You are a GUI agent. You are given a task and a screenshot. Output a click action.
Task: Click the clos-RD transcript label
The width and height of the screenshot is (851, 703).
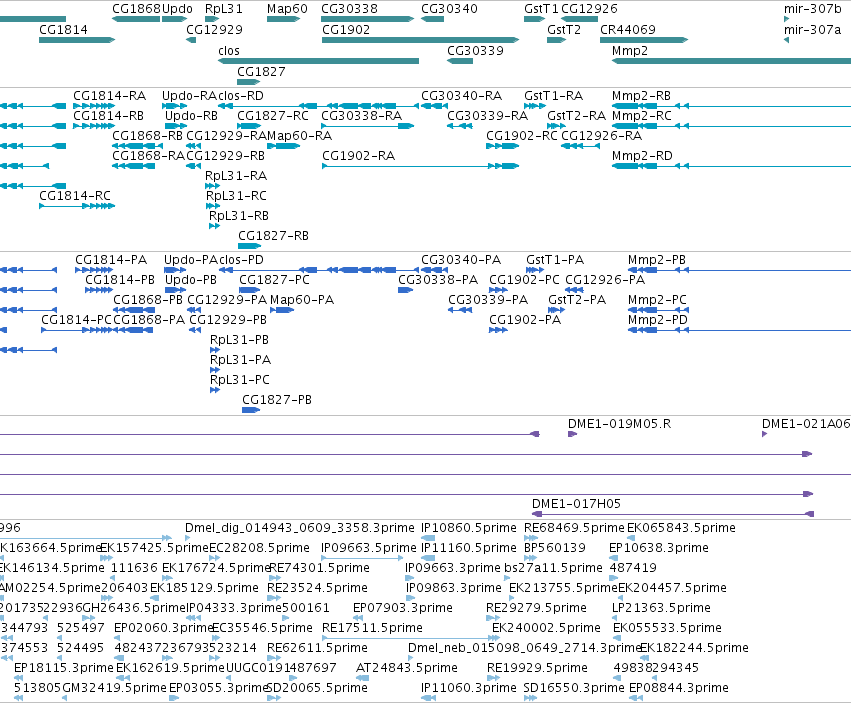(x=241, y=96)
